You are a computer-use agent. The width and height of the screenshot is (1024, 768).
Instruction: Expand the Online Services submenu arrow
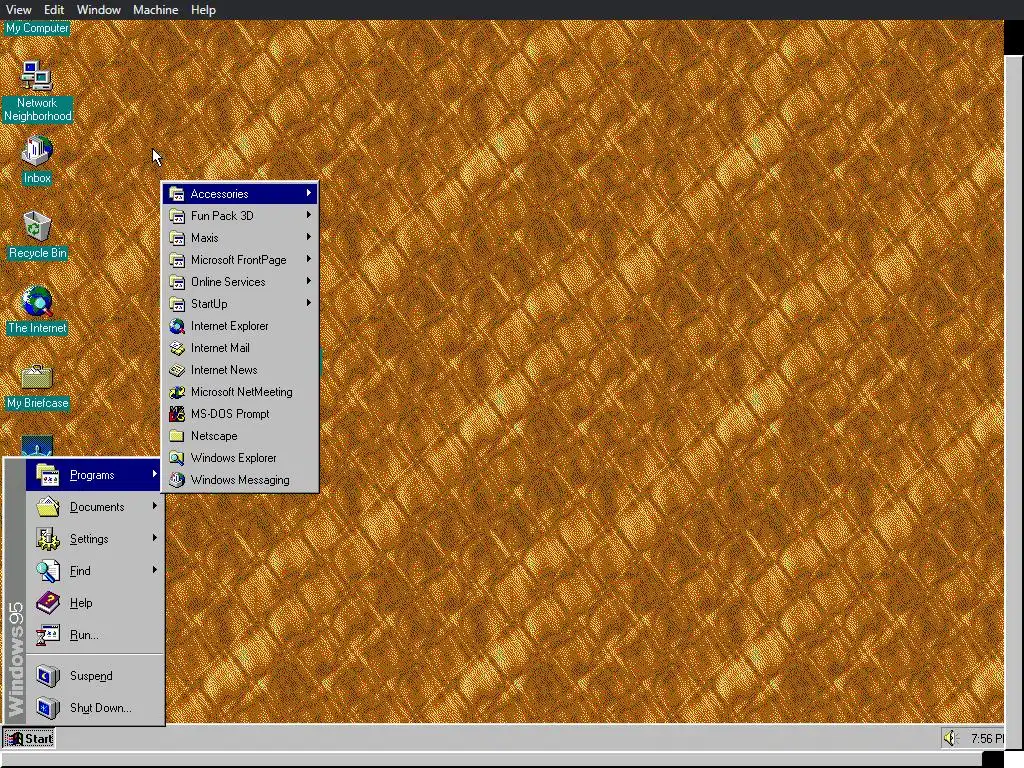309,281
